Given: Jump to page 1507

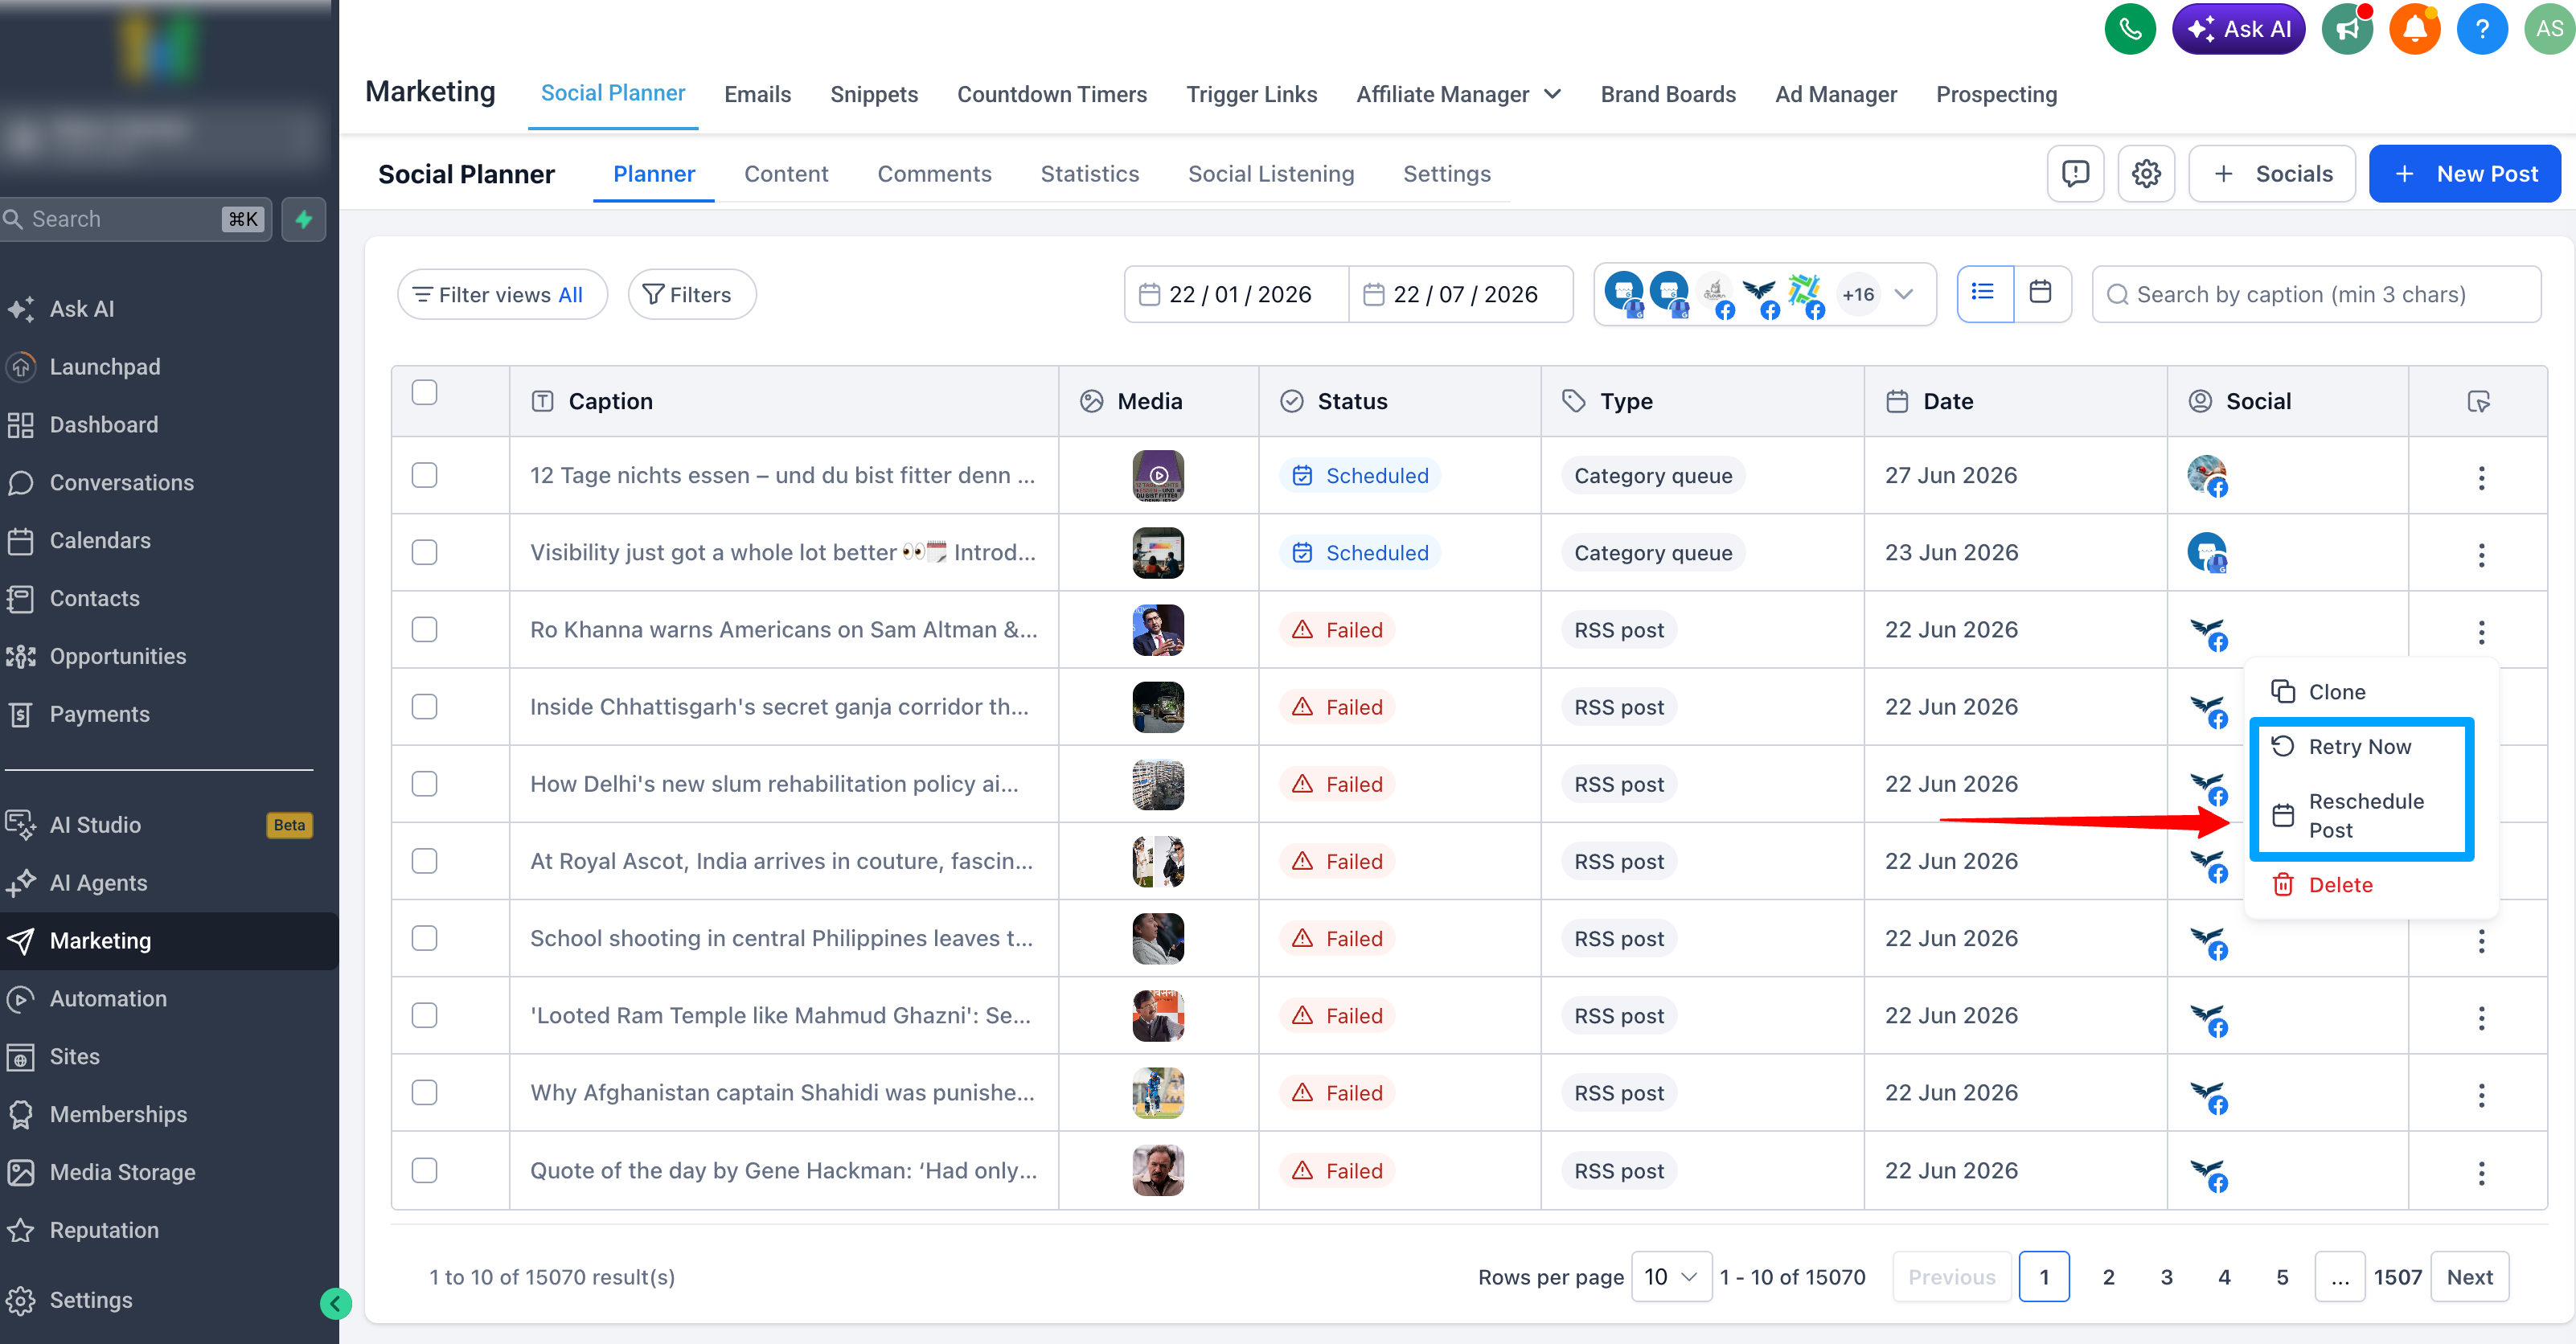Looking at the screenshot, I should point(2397,1276).
